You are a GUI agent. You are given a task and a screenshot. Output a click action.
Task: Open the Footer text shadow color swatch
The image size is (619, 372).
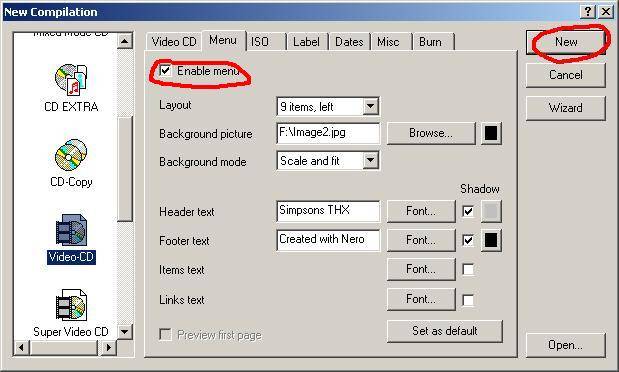(491, 240)
